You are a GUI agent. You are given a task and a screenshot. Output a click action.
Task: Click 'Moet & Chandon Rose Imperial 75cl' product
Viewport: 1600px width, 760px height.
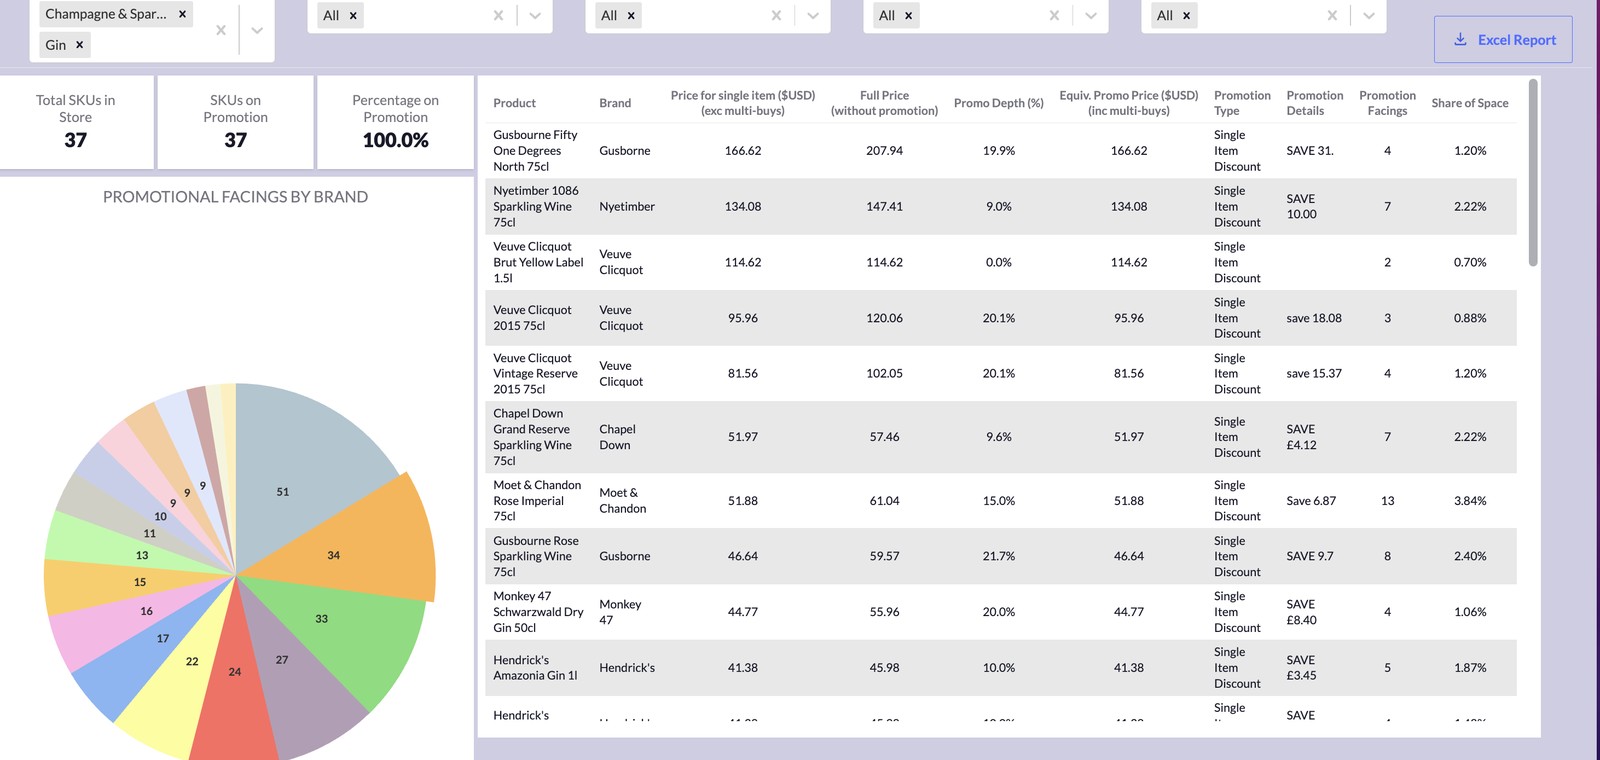[x=537, y=501]
